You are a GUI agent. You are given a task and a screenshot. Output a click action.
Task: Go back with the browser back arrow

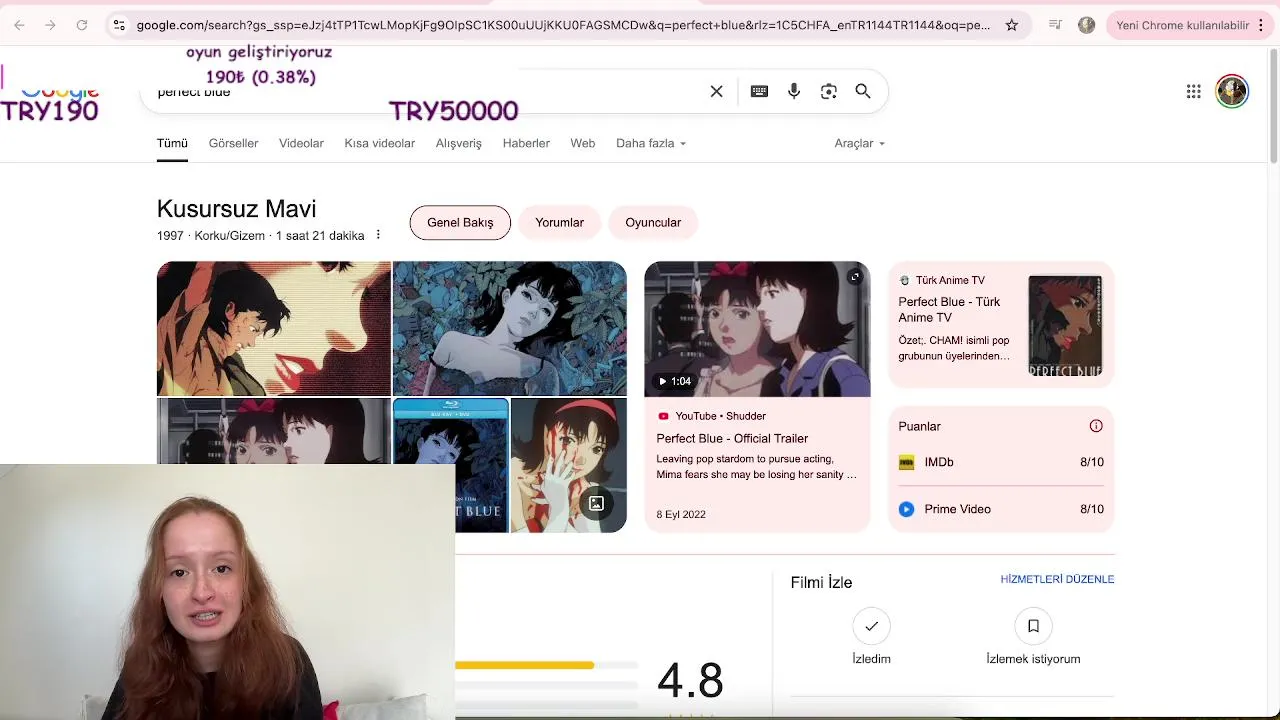19,25
